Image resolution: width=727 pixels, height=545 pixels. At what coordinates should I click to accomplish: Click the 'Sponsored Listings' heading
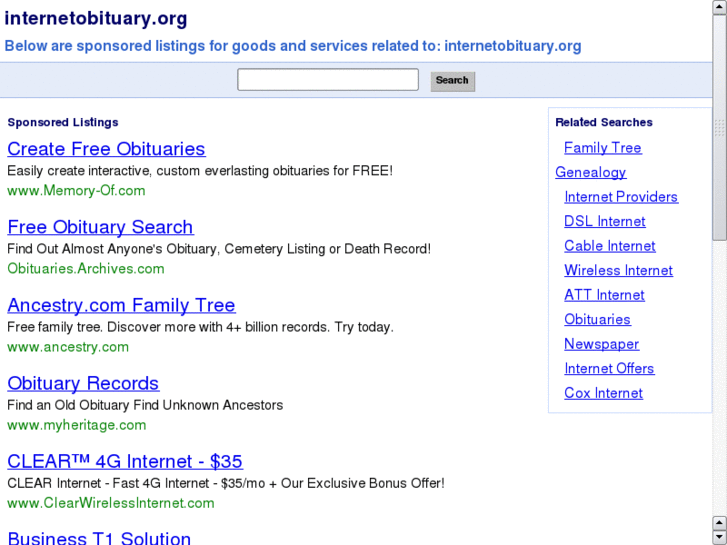coord(63,122)
